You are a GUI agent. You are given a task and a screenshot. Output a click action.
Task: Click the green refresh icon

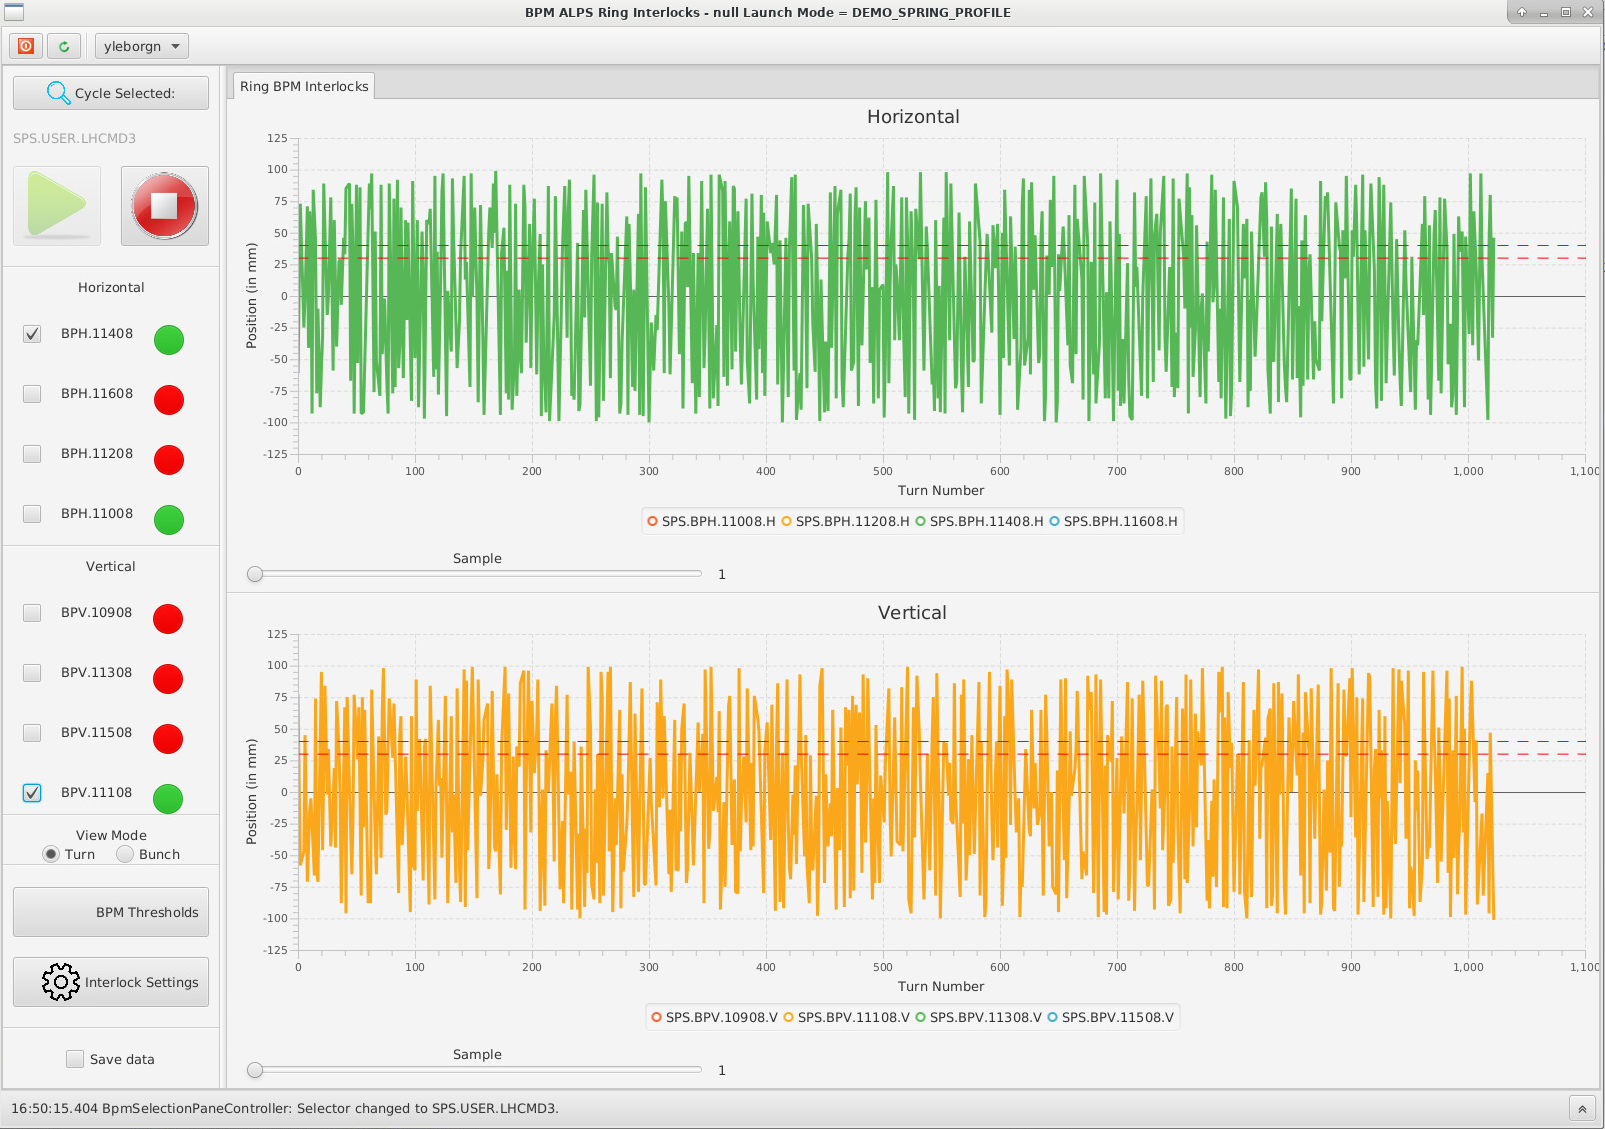64,46
